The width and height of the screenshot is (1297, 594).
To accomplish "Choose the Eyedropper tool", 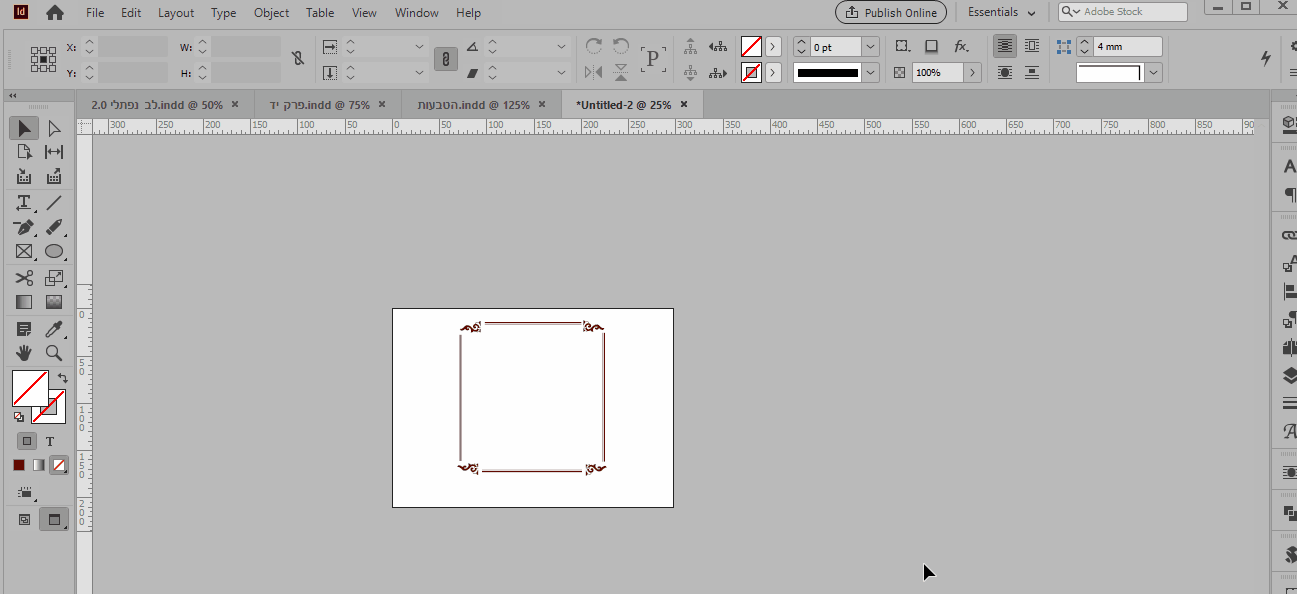I will pos(54,329).
